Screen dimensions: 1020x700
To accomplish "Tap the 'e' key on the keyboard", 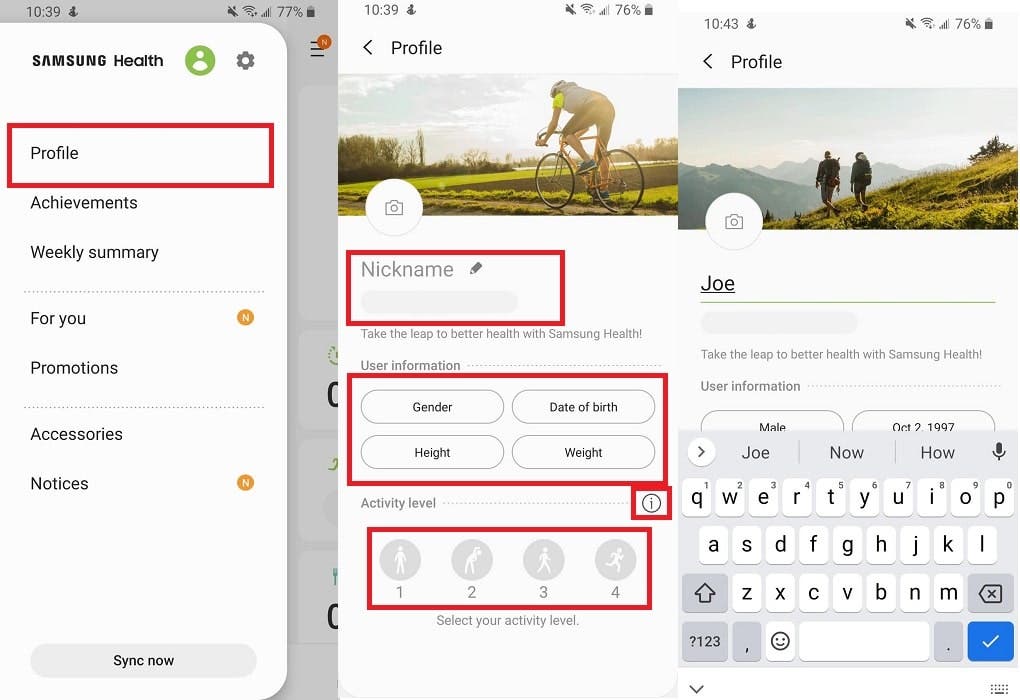I will (x=764, y=498).
